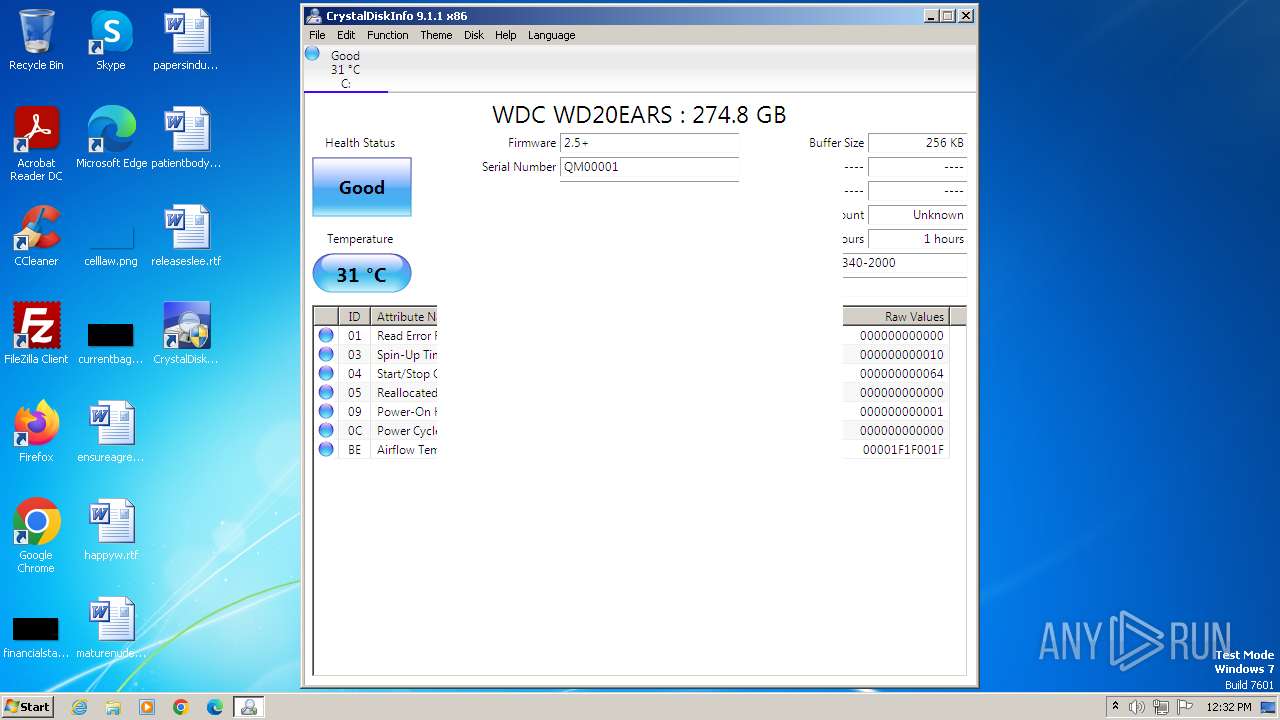Open Chrome from the taskbar
This screenshot has width=1280, height=720.
(181, 707)
